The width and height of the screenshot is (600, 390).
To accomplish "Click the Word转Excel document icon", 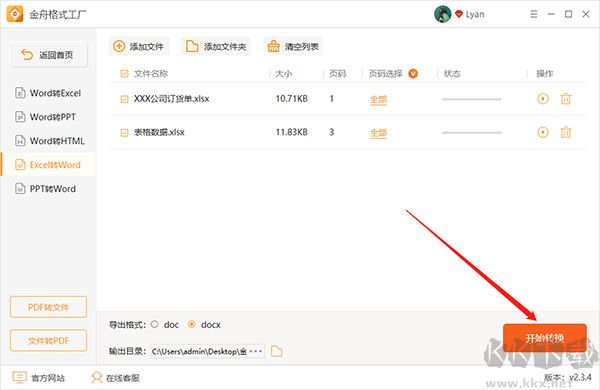I will click(x=20, y=93).
